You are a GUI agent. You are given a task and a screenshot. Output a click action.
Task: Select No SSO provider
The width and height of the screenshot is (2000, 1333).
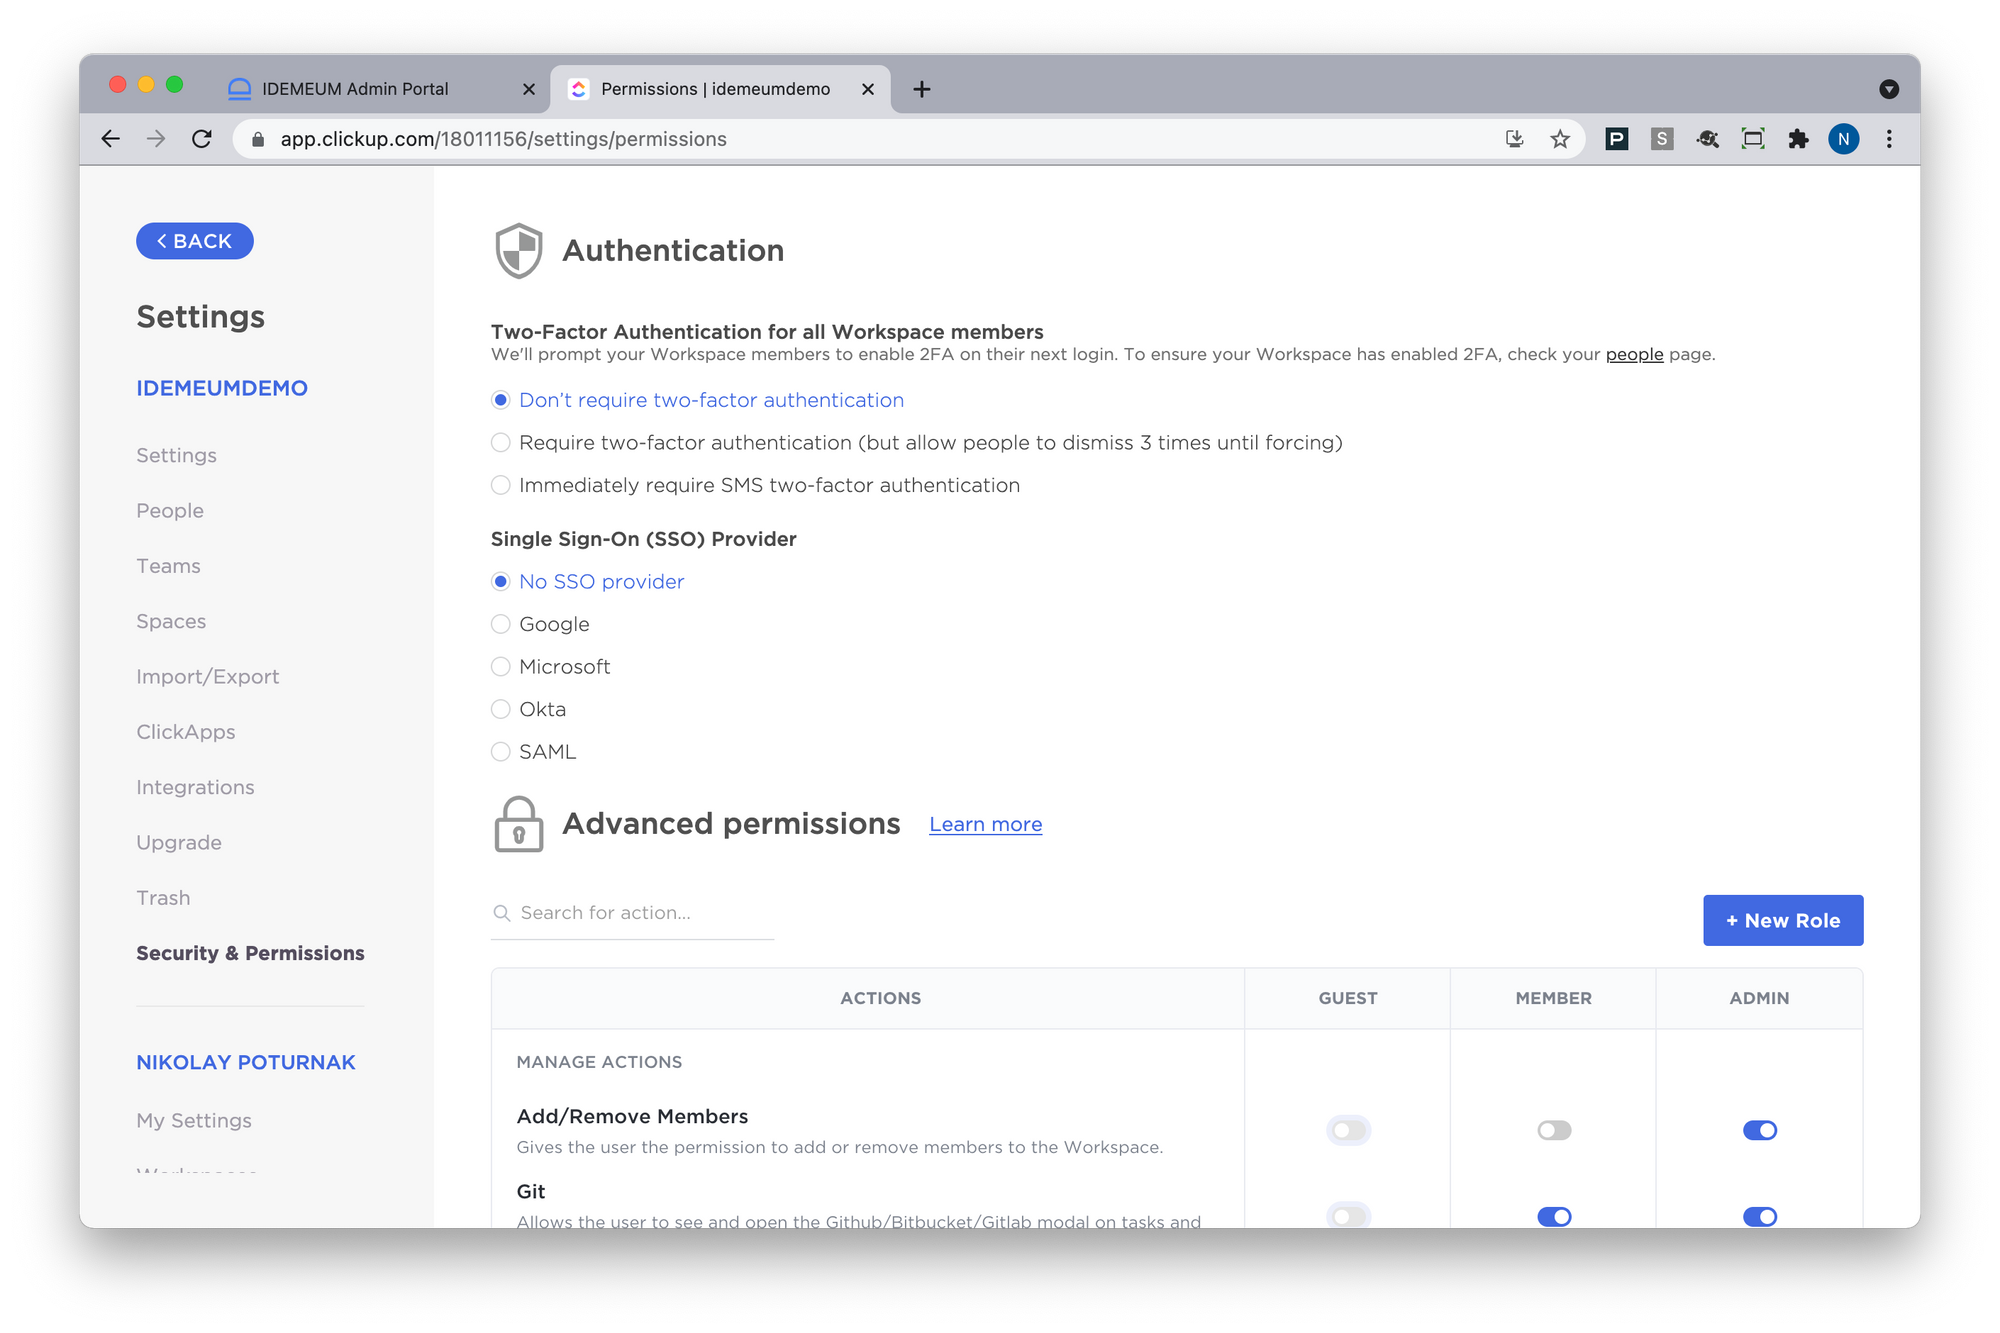click(x=501, y=582)
